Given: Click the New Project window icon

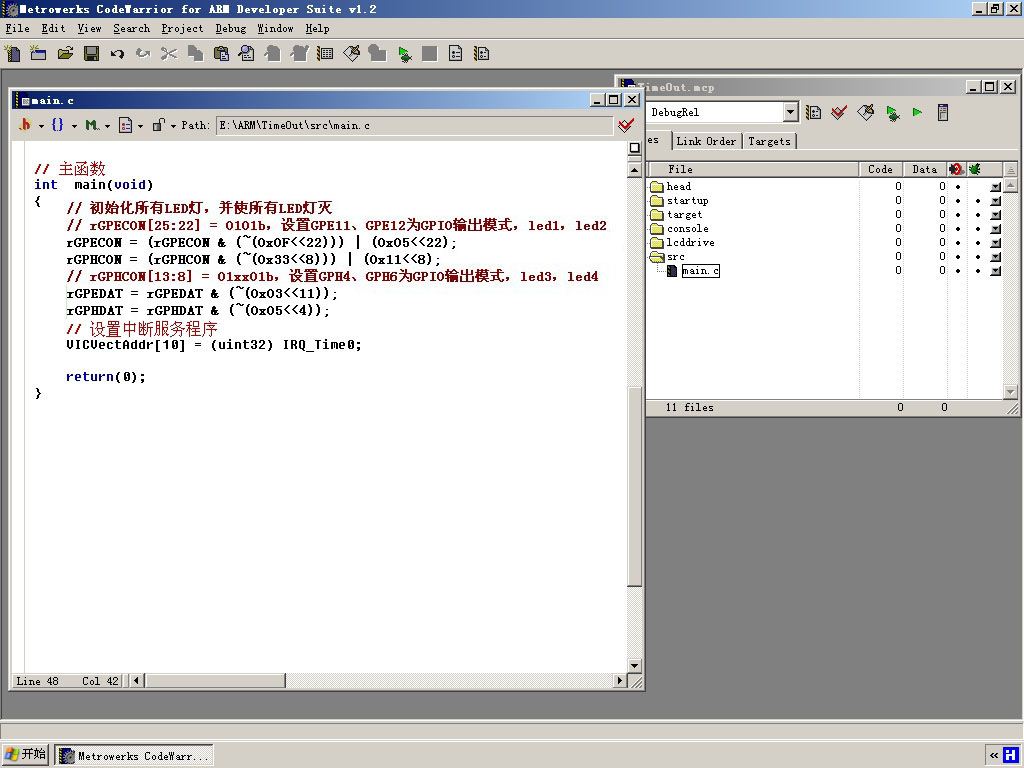Looking at the screenshot, I should 39,54.
